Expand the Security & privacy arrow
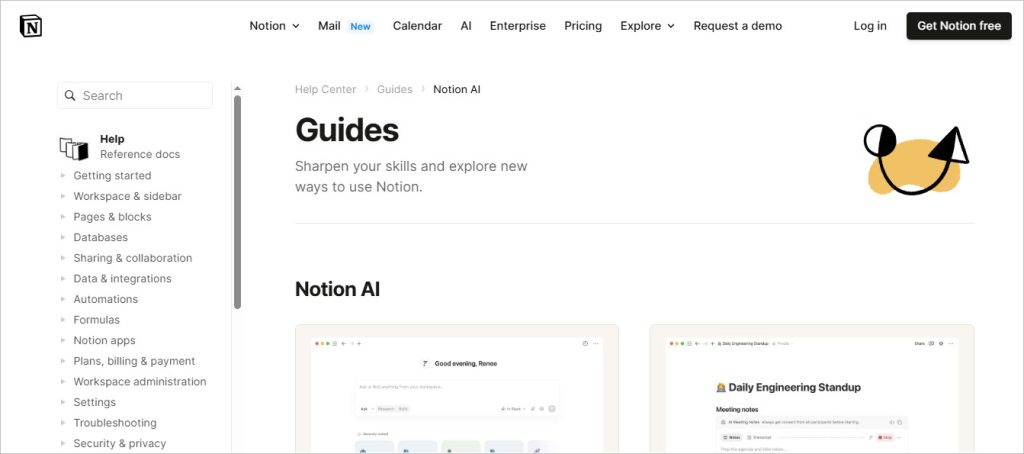The image size is (1024, 454). [x=63, y=443]
